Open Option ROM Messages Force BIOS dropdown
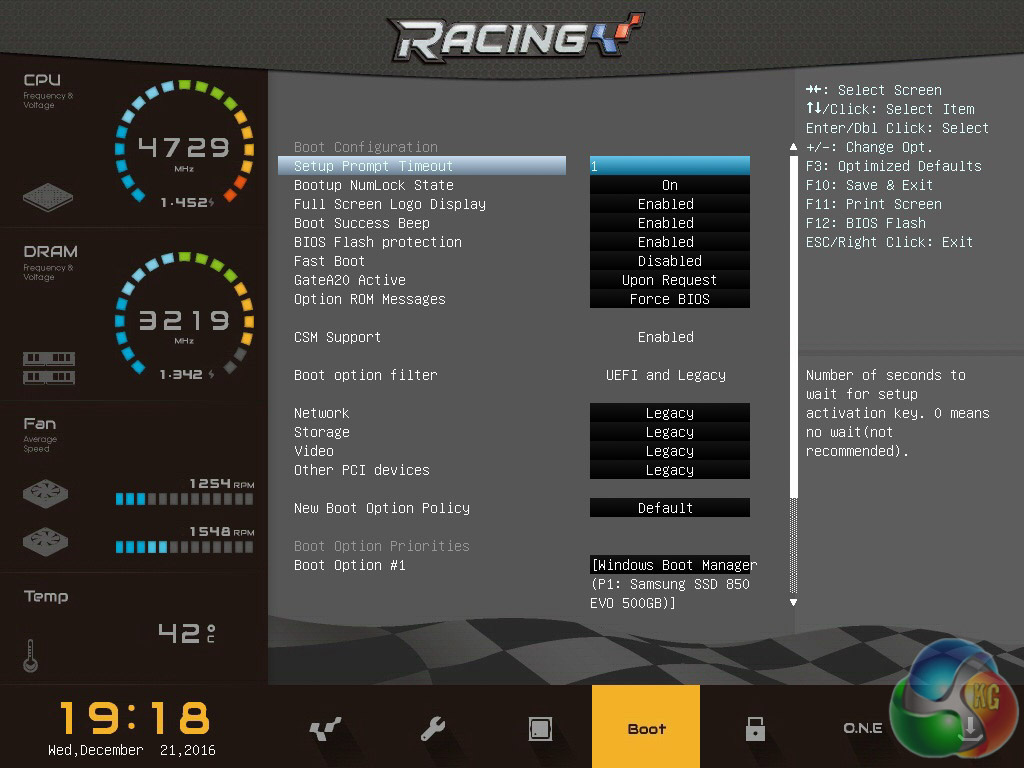The image size is (1024, 768). click(x=669, y=298)
